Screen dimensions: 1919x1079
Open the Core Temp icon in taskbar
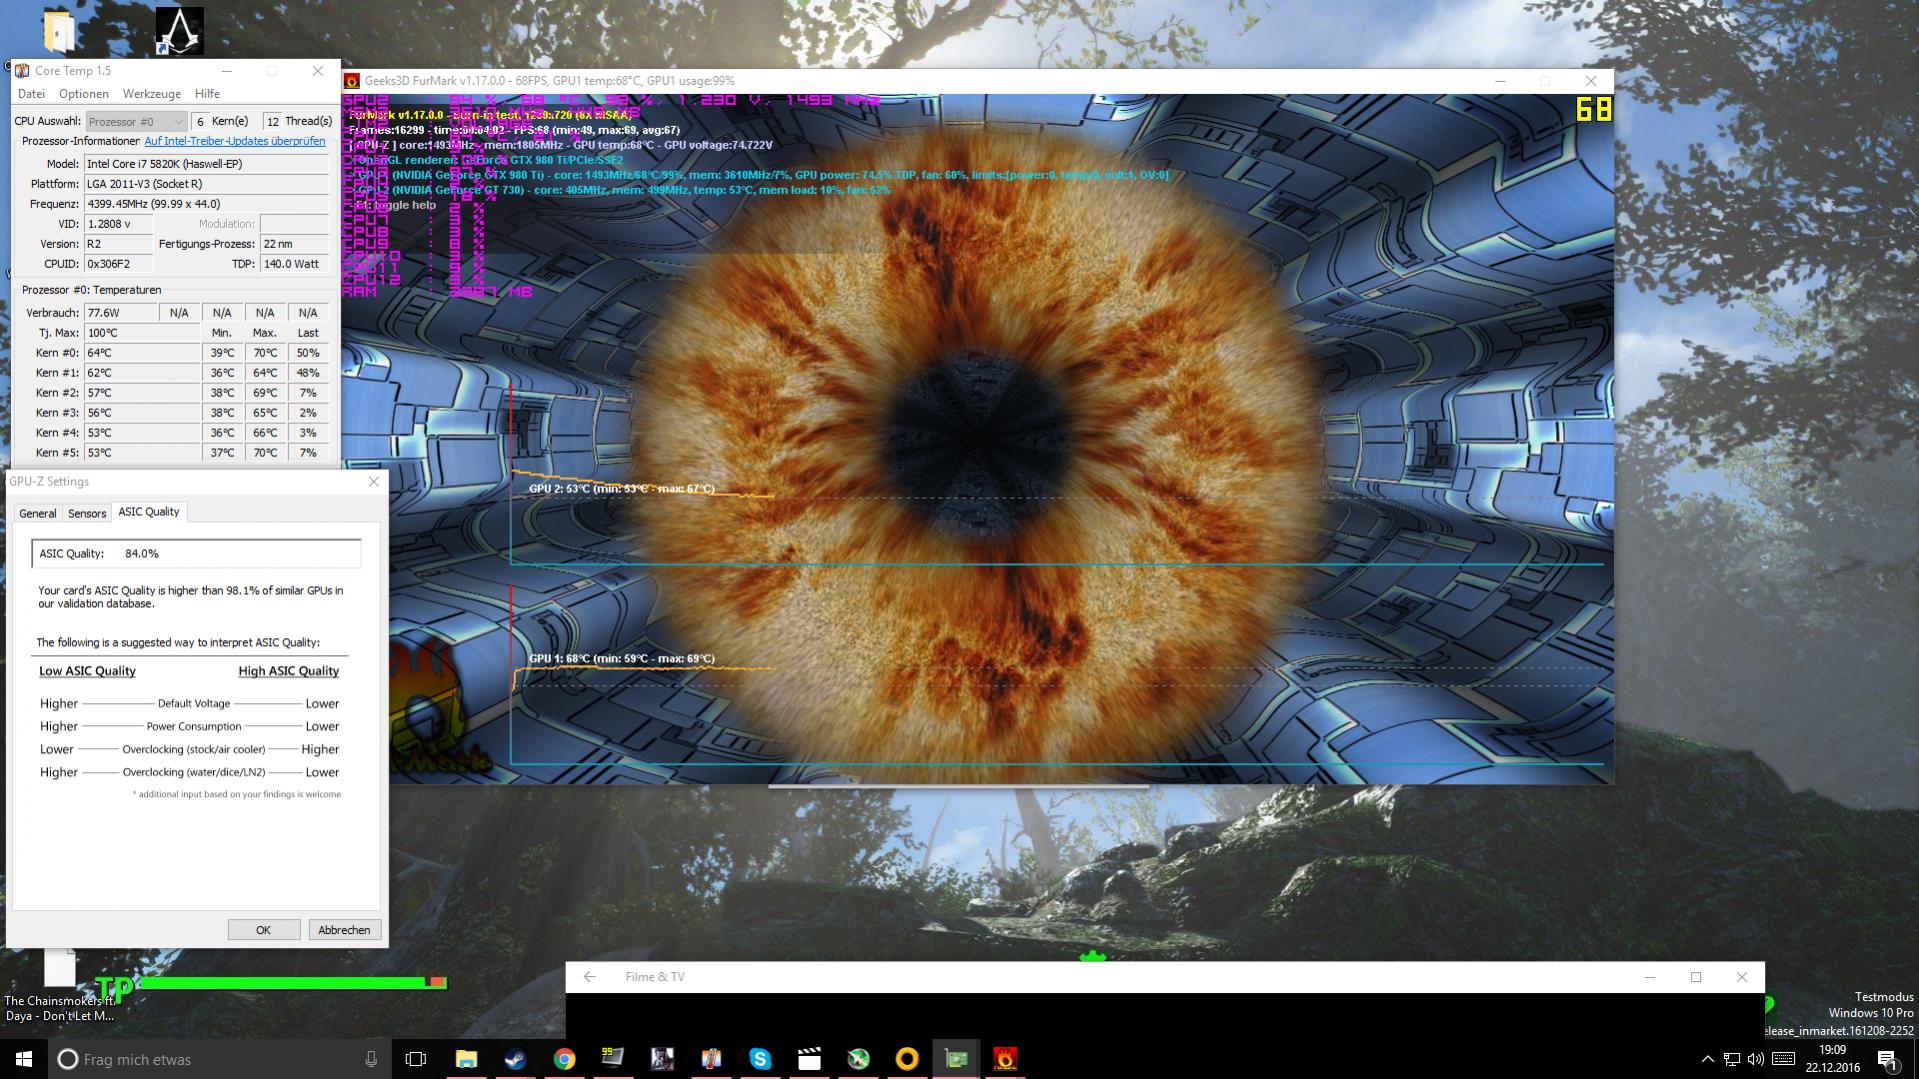click(x=711, y=1059)
